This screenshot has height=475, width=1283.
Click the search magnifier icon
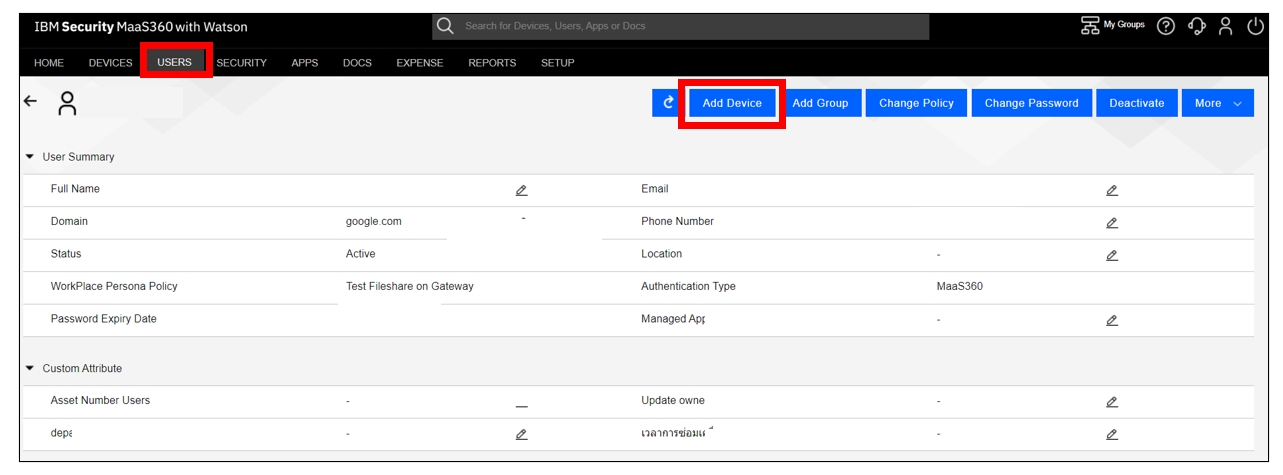click(x=446, y=26)
